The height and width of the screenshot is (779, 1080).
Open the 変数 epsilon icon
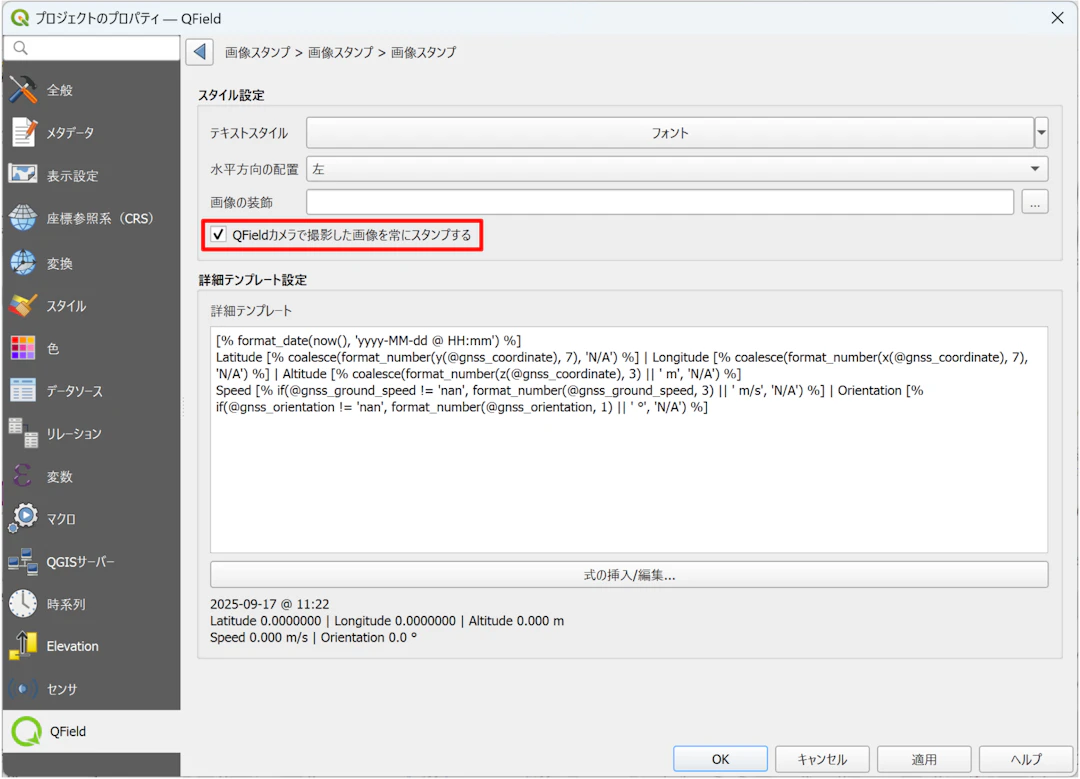tap(23, 476)
